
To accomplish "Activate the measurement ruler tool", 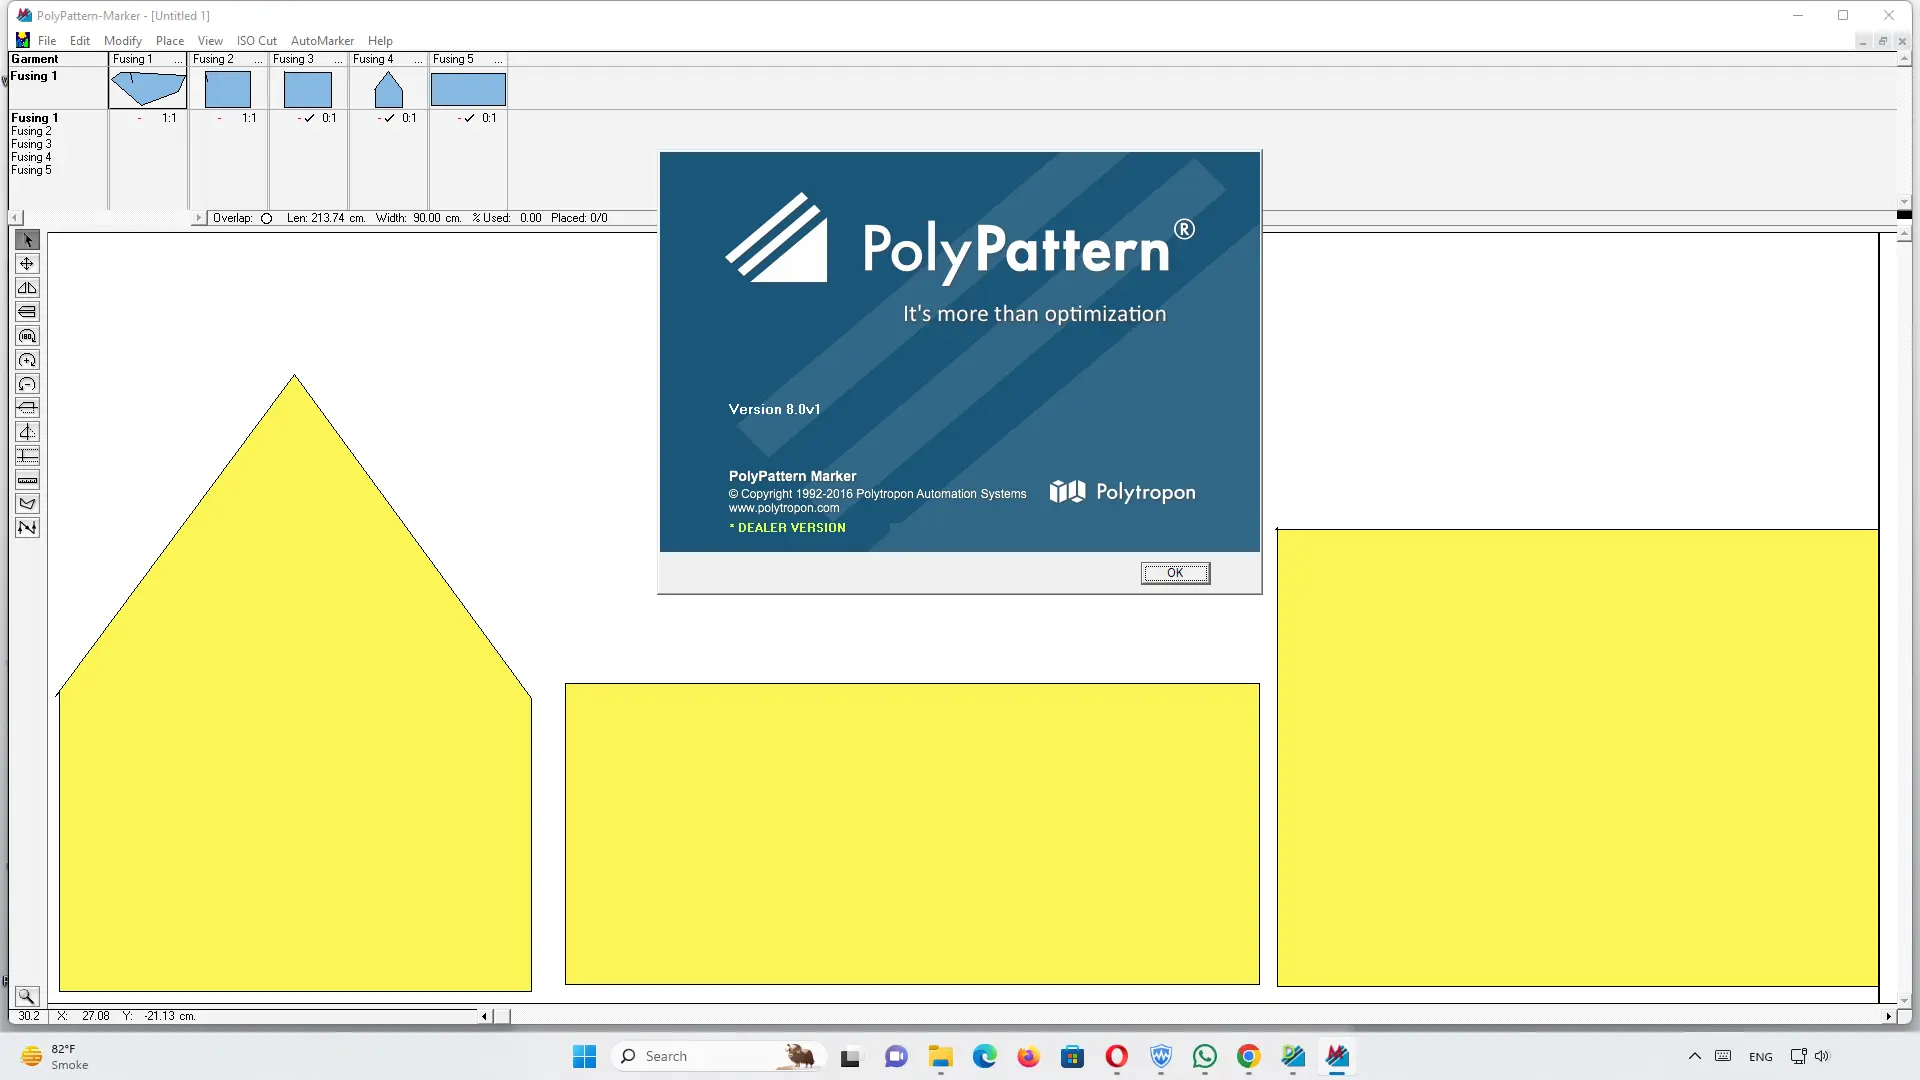I will [27, 480].
